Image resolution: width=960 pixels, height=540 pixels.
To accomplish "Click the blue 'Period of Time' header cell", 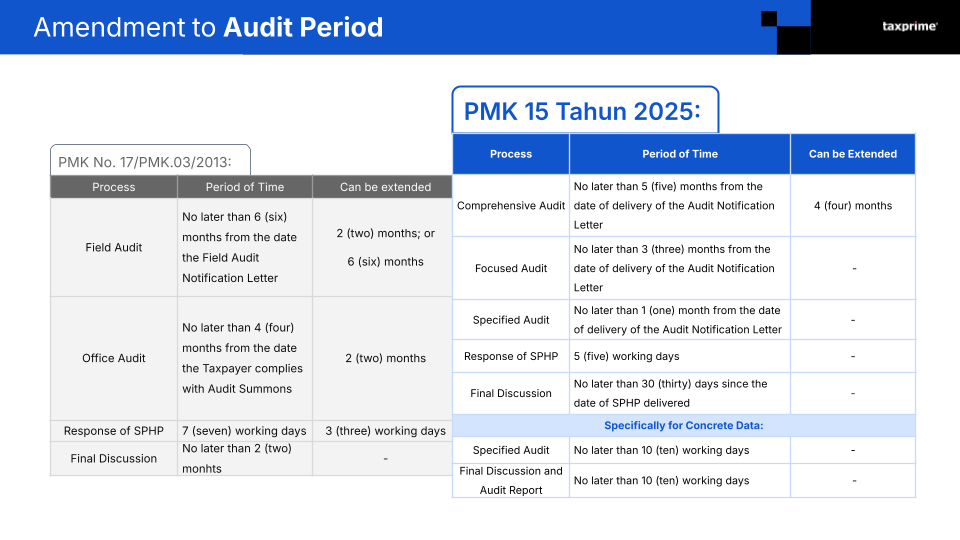I will pyautogui.click(x=680, y=154).
